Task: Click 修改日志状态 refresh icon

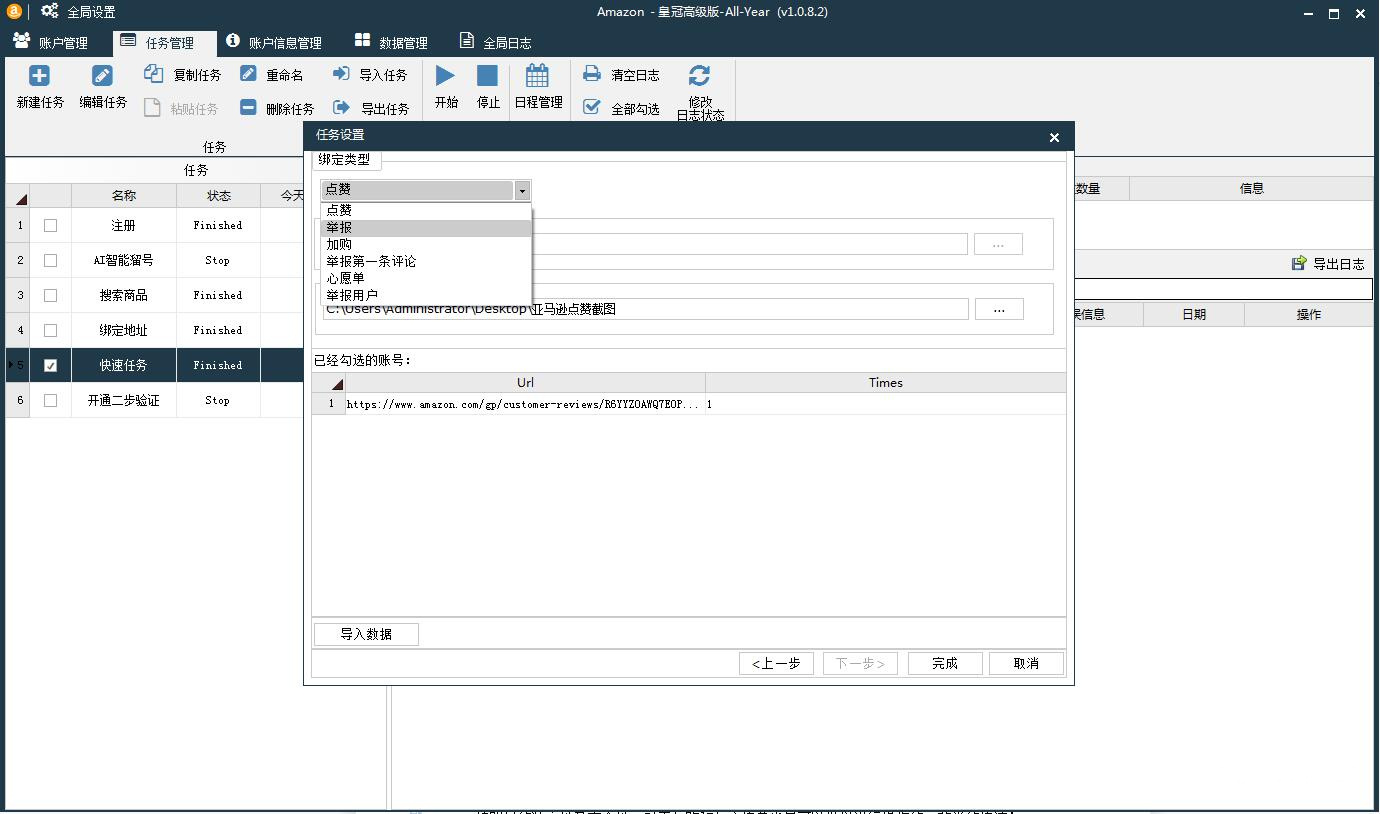Action: pos(700,76)
